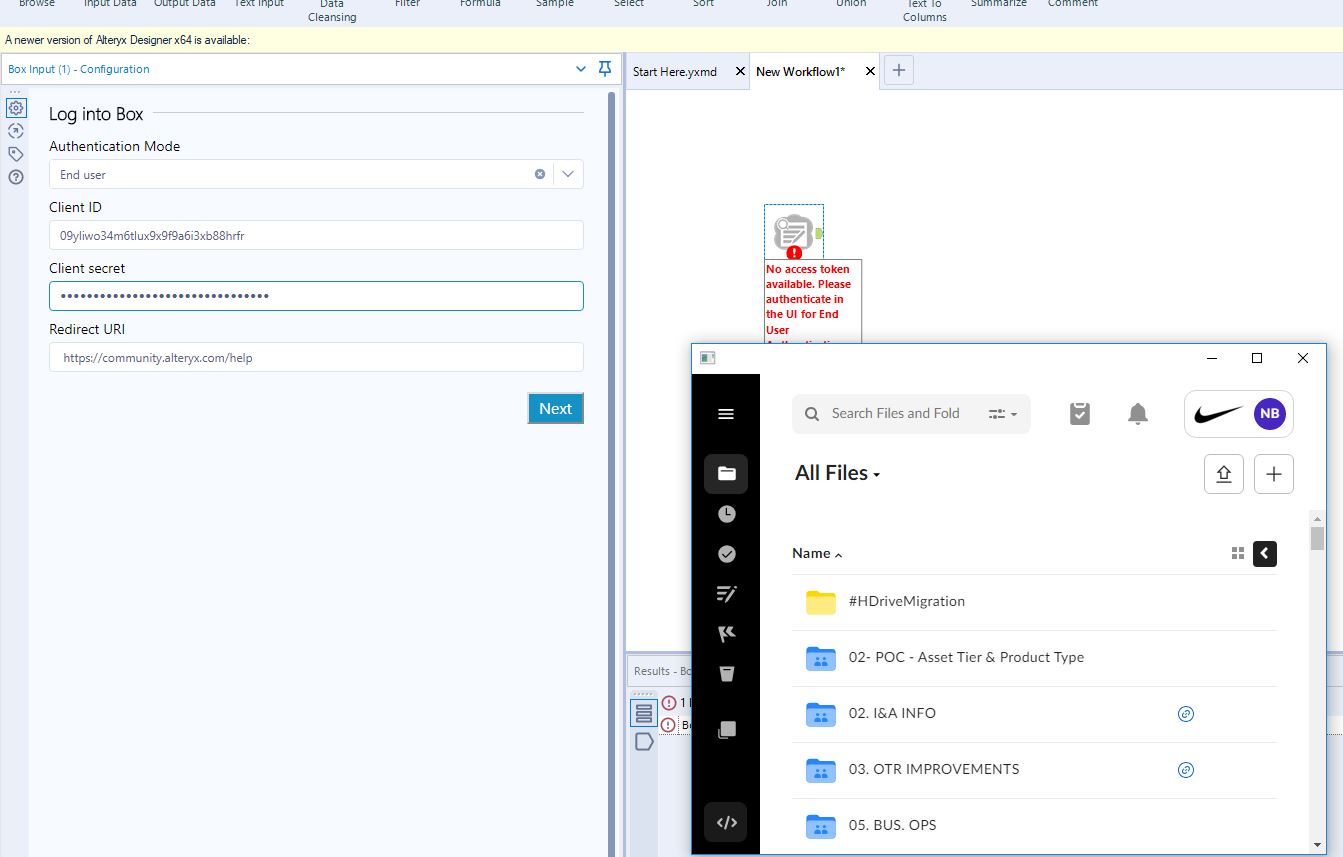The image size is (1343, 857).
Task: Open search filter options beside Box search bar
Action: point(997,413)
